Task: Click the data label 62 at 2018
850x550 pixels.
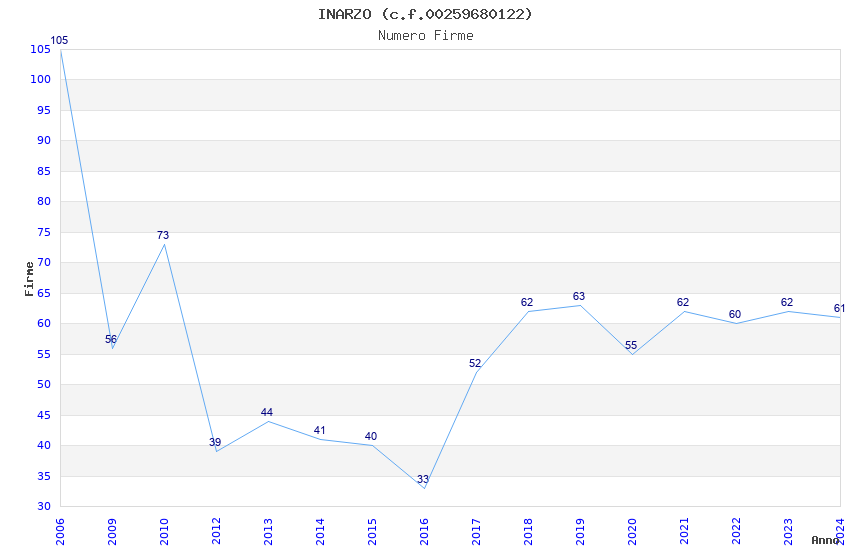Action: click(527, 302)
